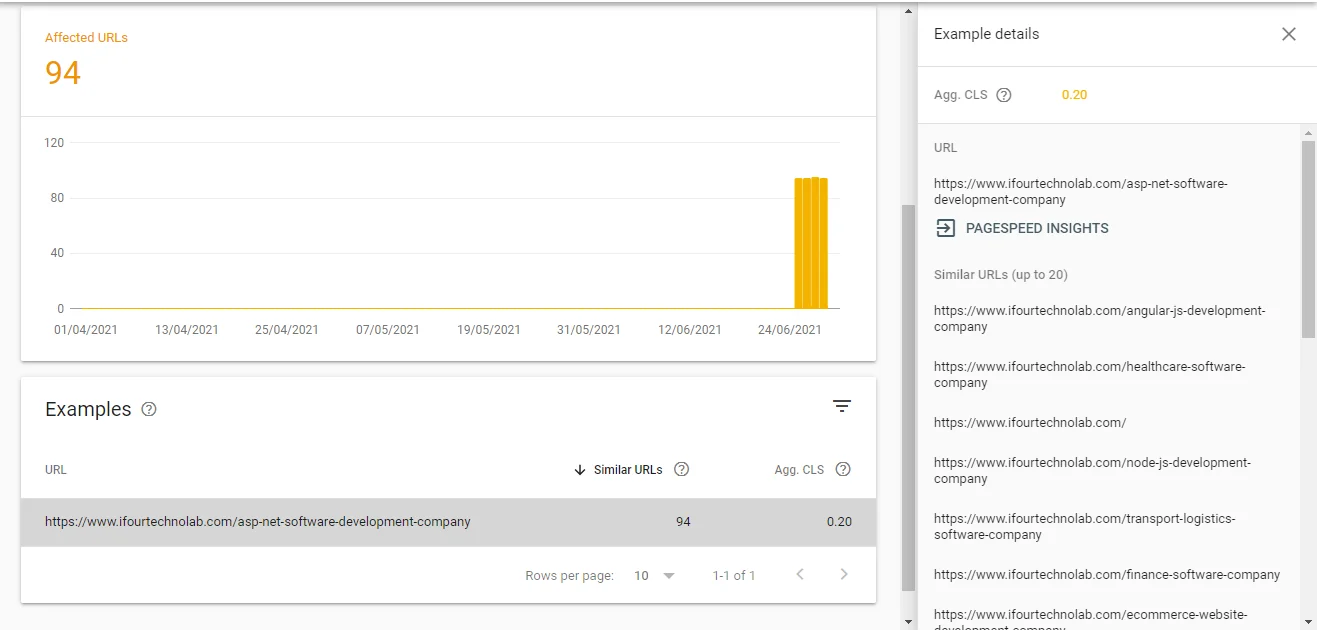Click the Affected URLs label
The height and width of the screenshot is (630, 1317).
pos(86,38)
